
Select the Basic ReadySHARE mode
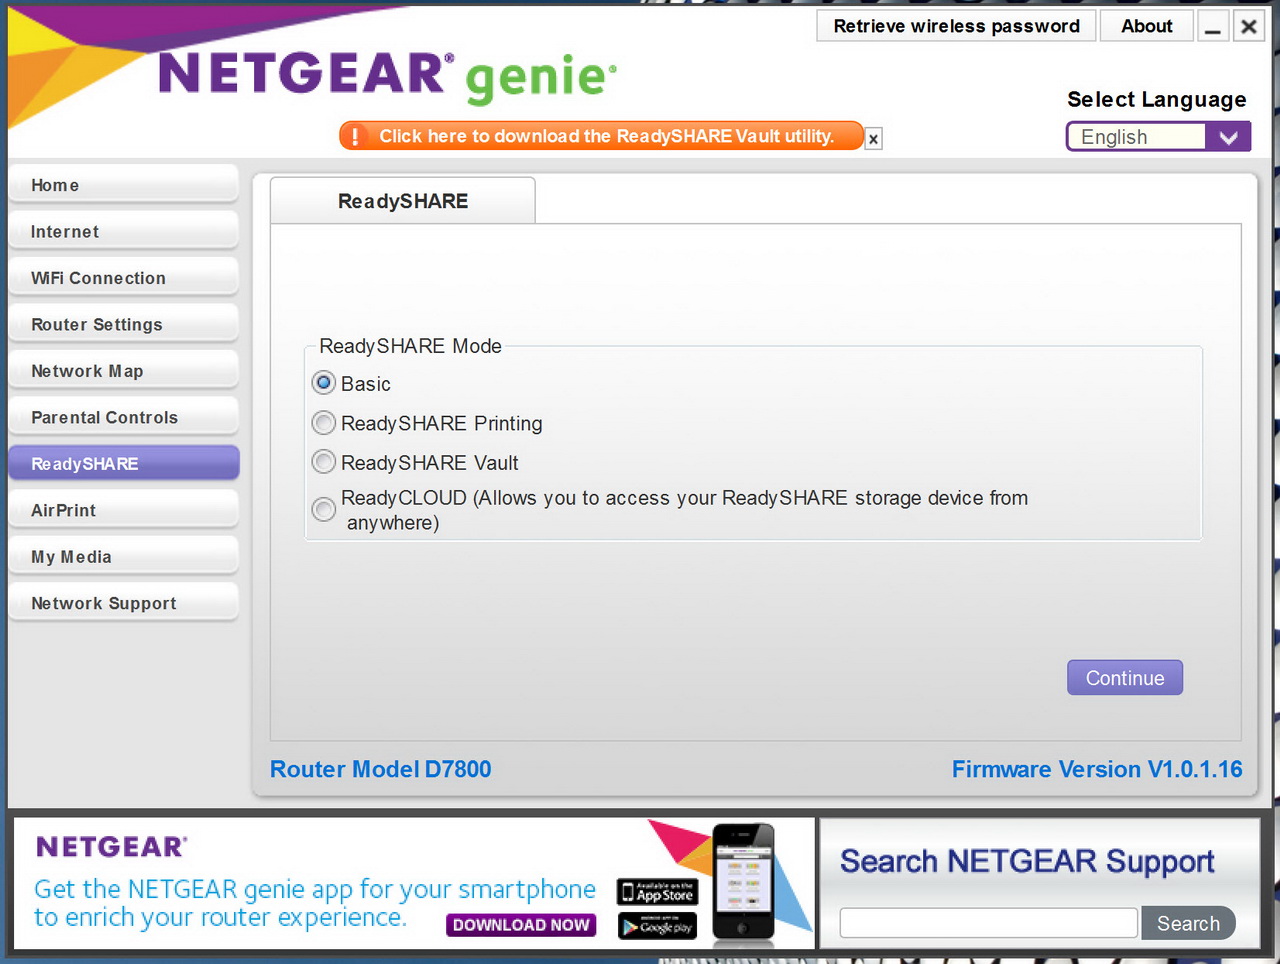pos(324,383)
